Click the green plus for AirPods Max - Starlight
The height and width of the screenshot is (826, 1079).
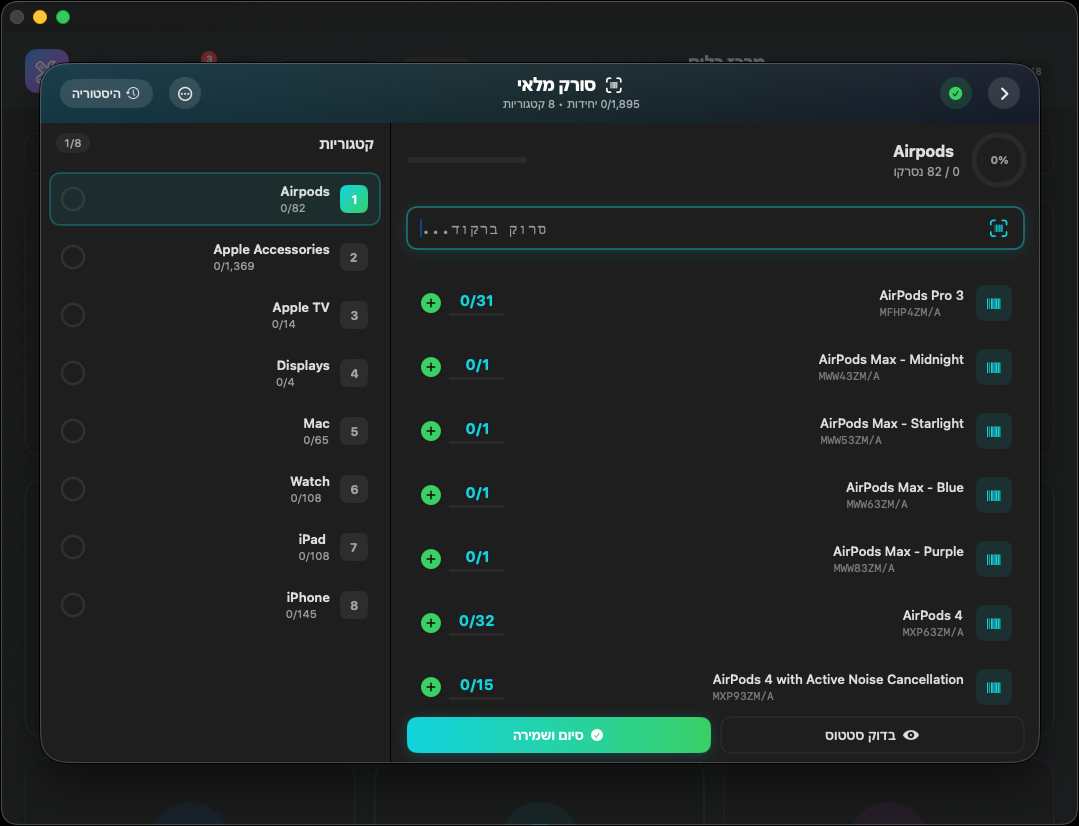431,431
